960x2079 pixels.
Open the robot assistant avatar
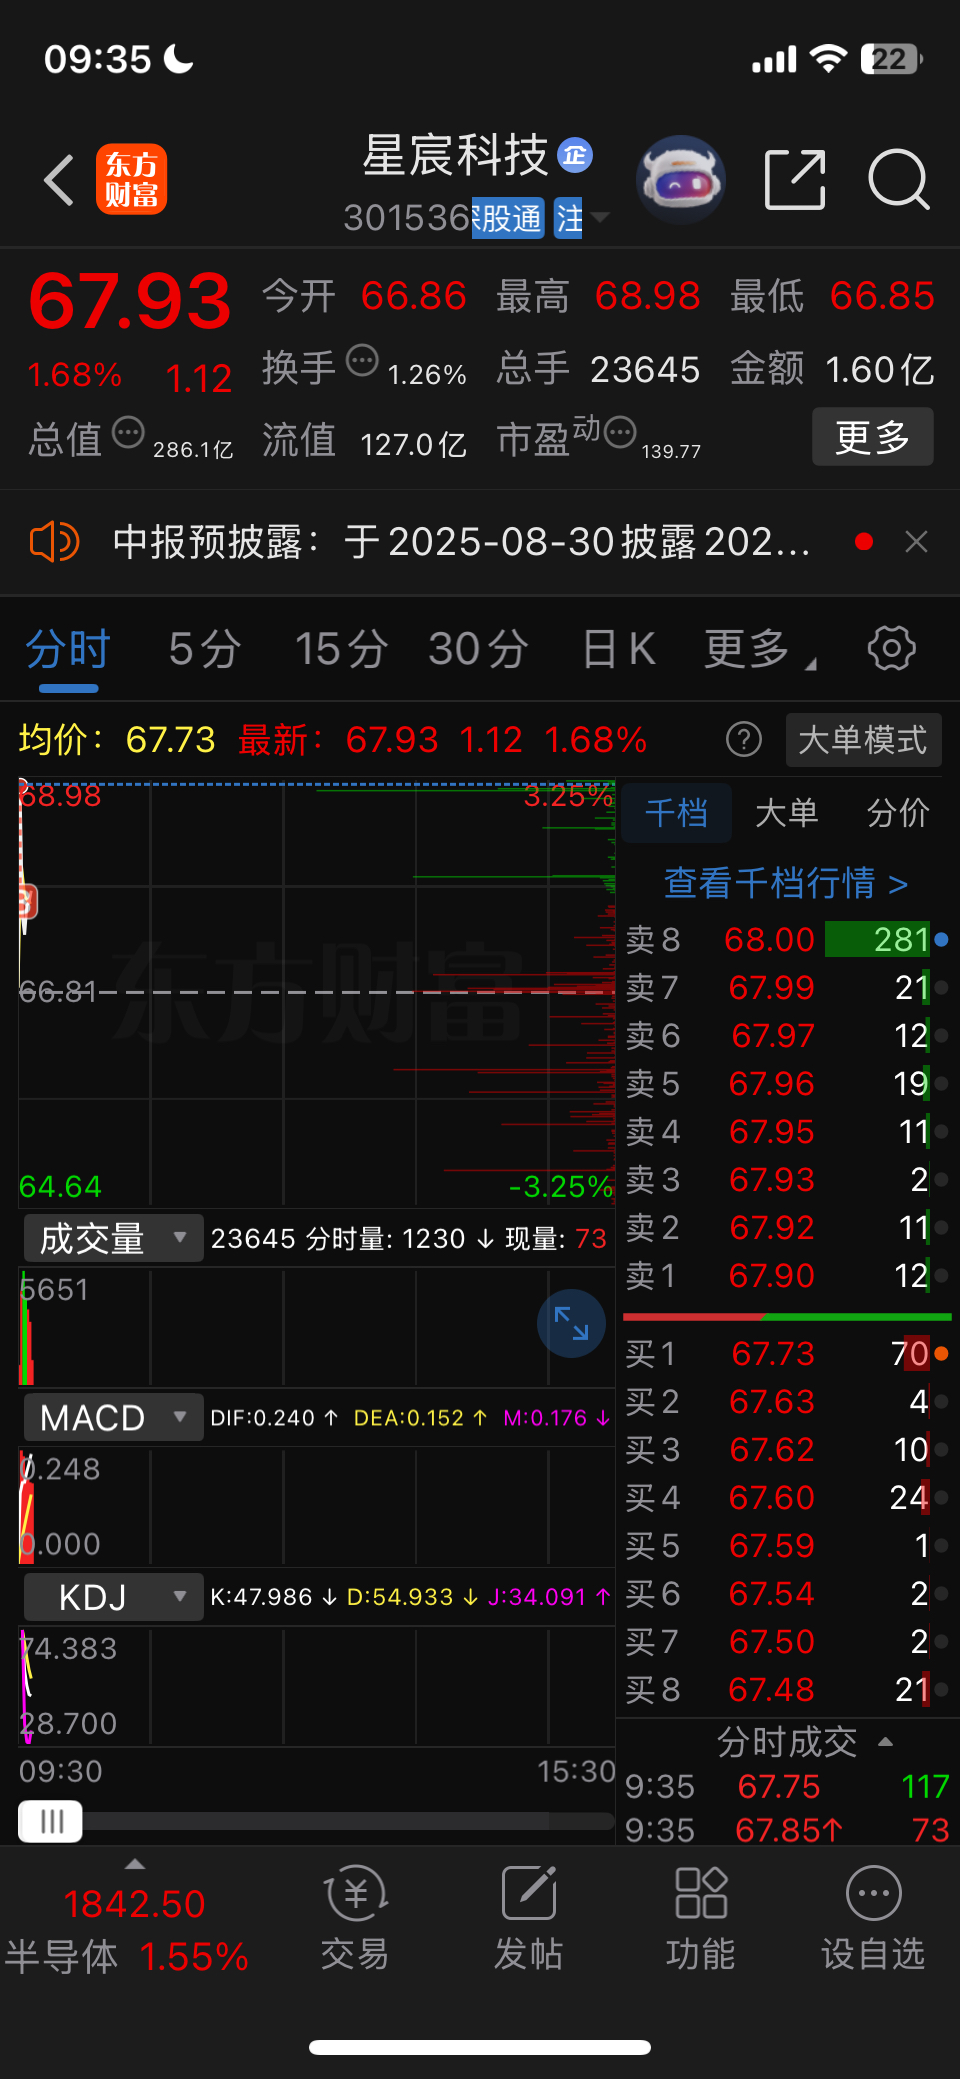pyautogui.click(x=681, y=180)
